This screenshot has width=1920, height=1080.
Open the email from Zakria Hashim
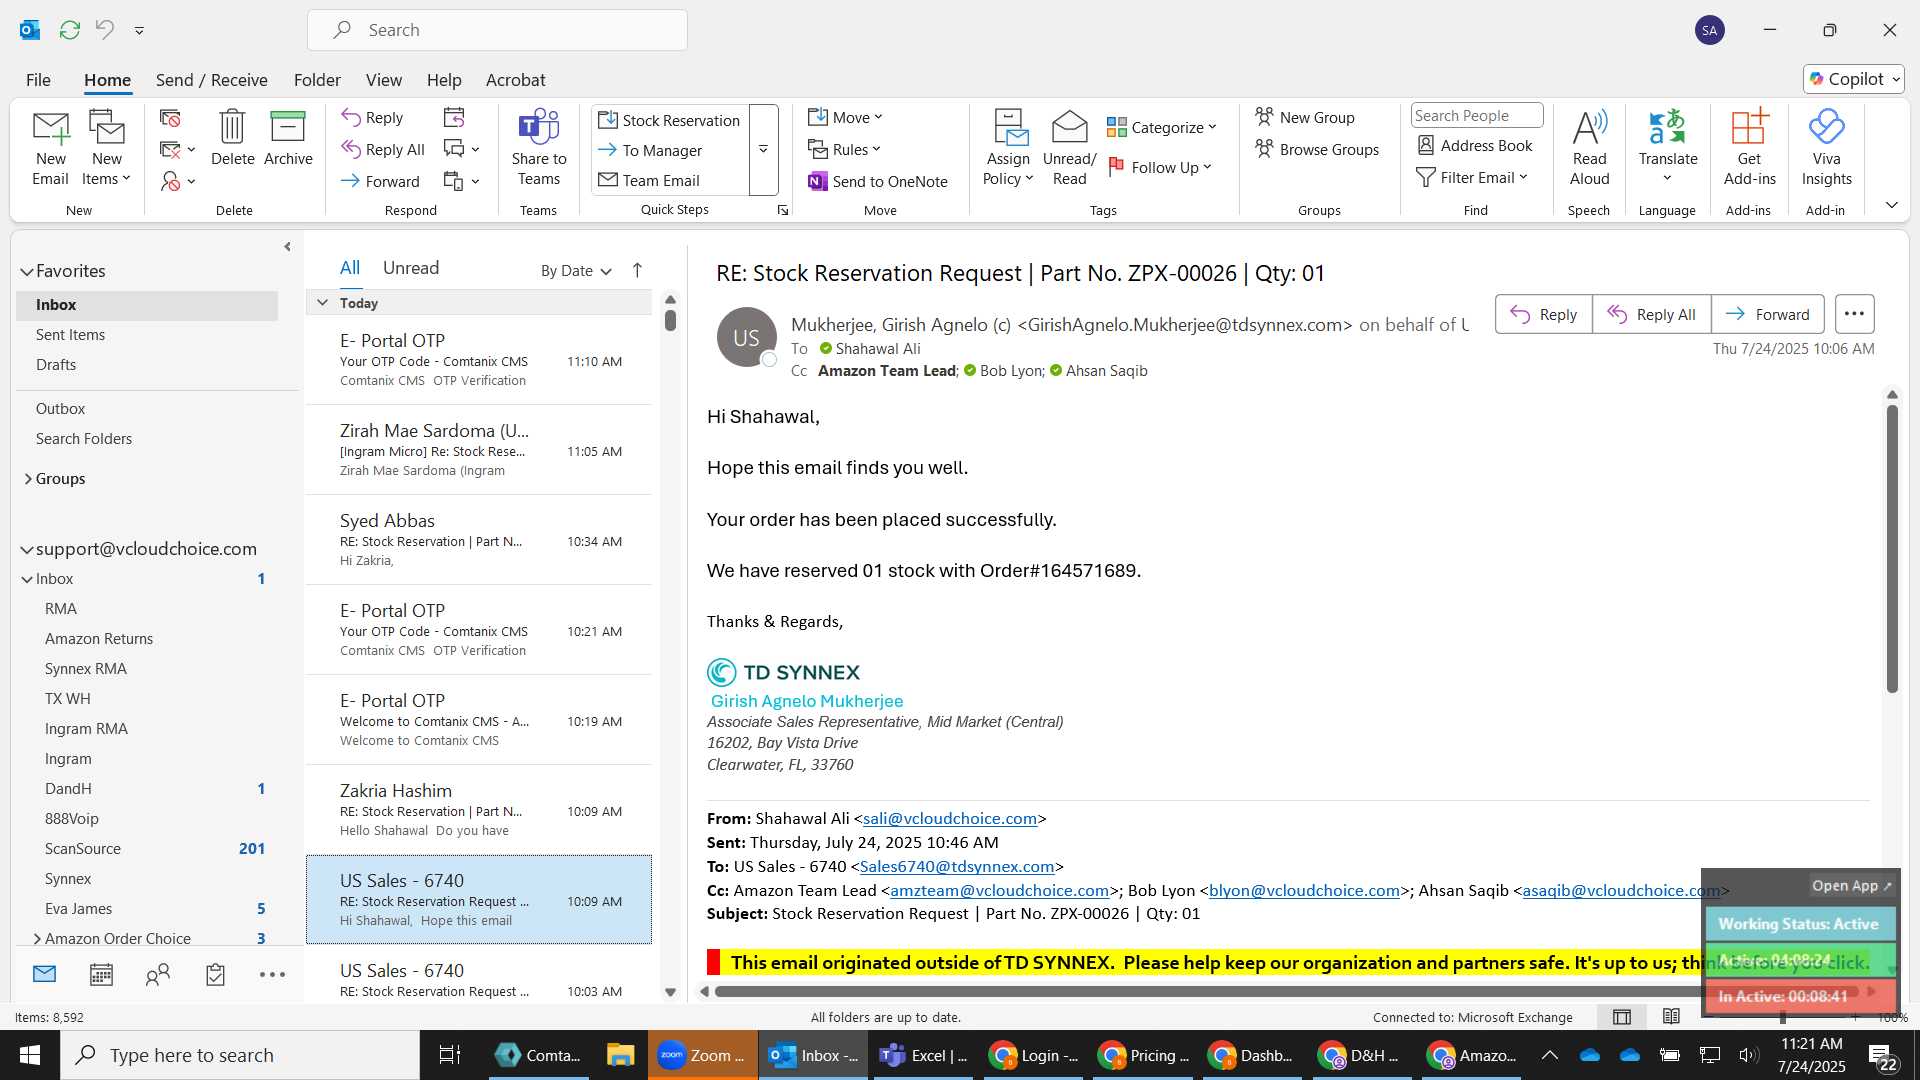click(x=478, y=809)
